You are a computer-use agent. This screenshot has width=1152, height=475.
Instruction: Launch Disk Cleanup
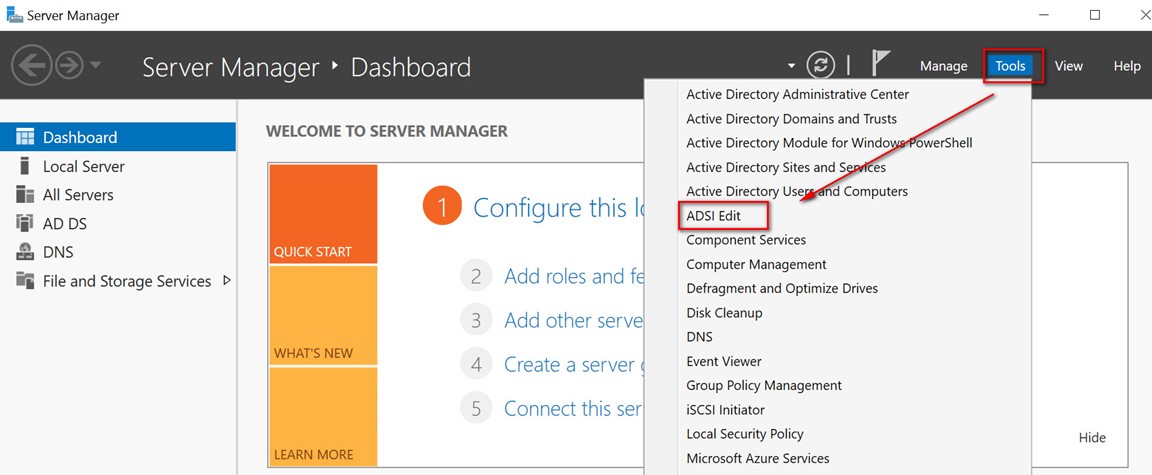[724, 312]
